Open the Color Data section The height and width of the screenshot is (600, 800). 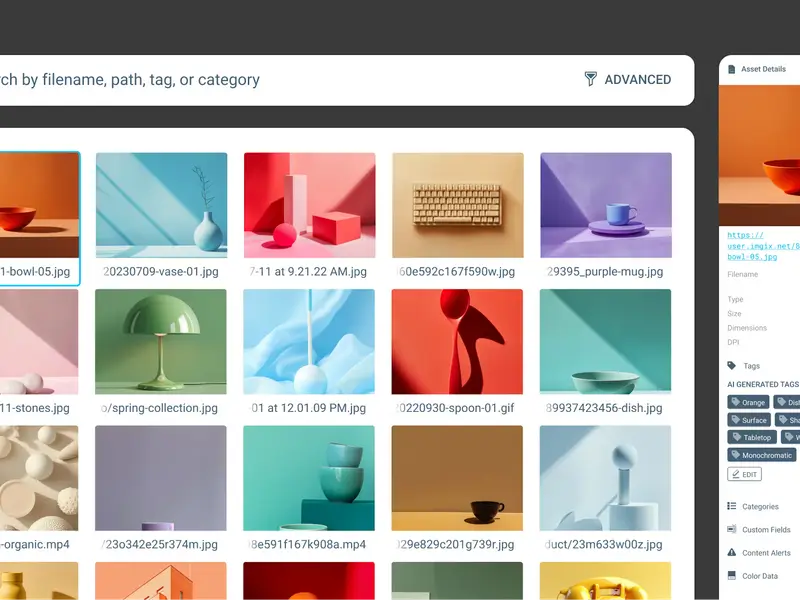tap(760, 576)
